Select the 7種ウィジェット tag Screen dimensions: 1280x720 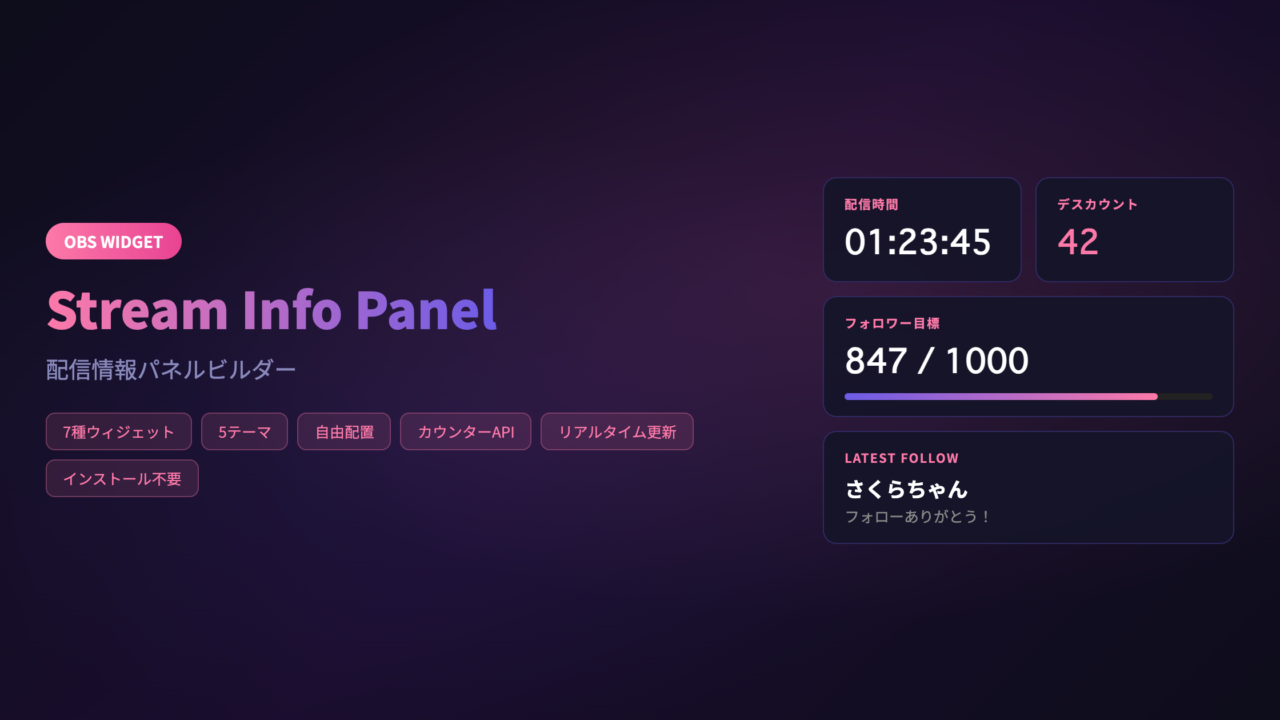119,432
